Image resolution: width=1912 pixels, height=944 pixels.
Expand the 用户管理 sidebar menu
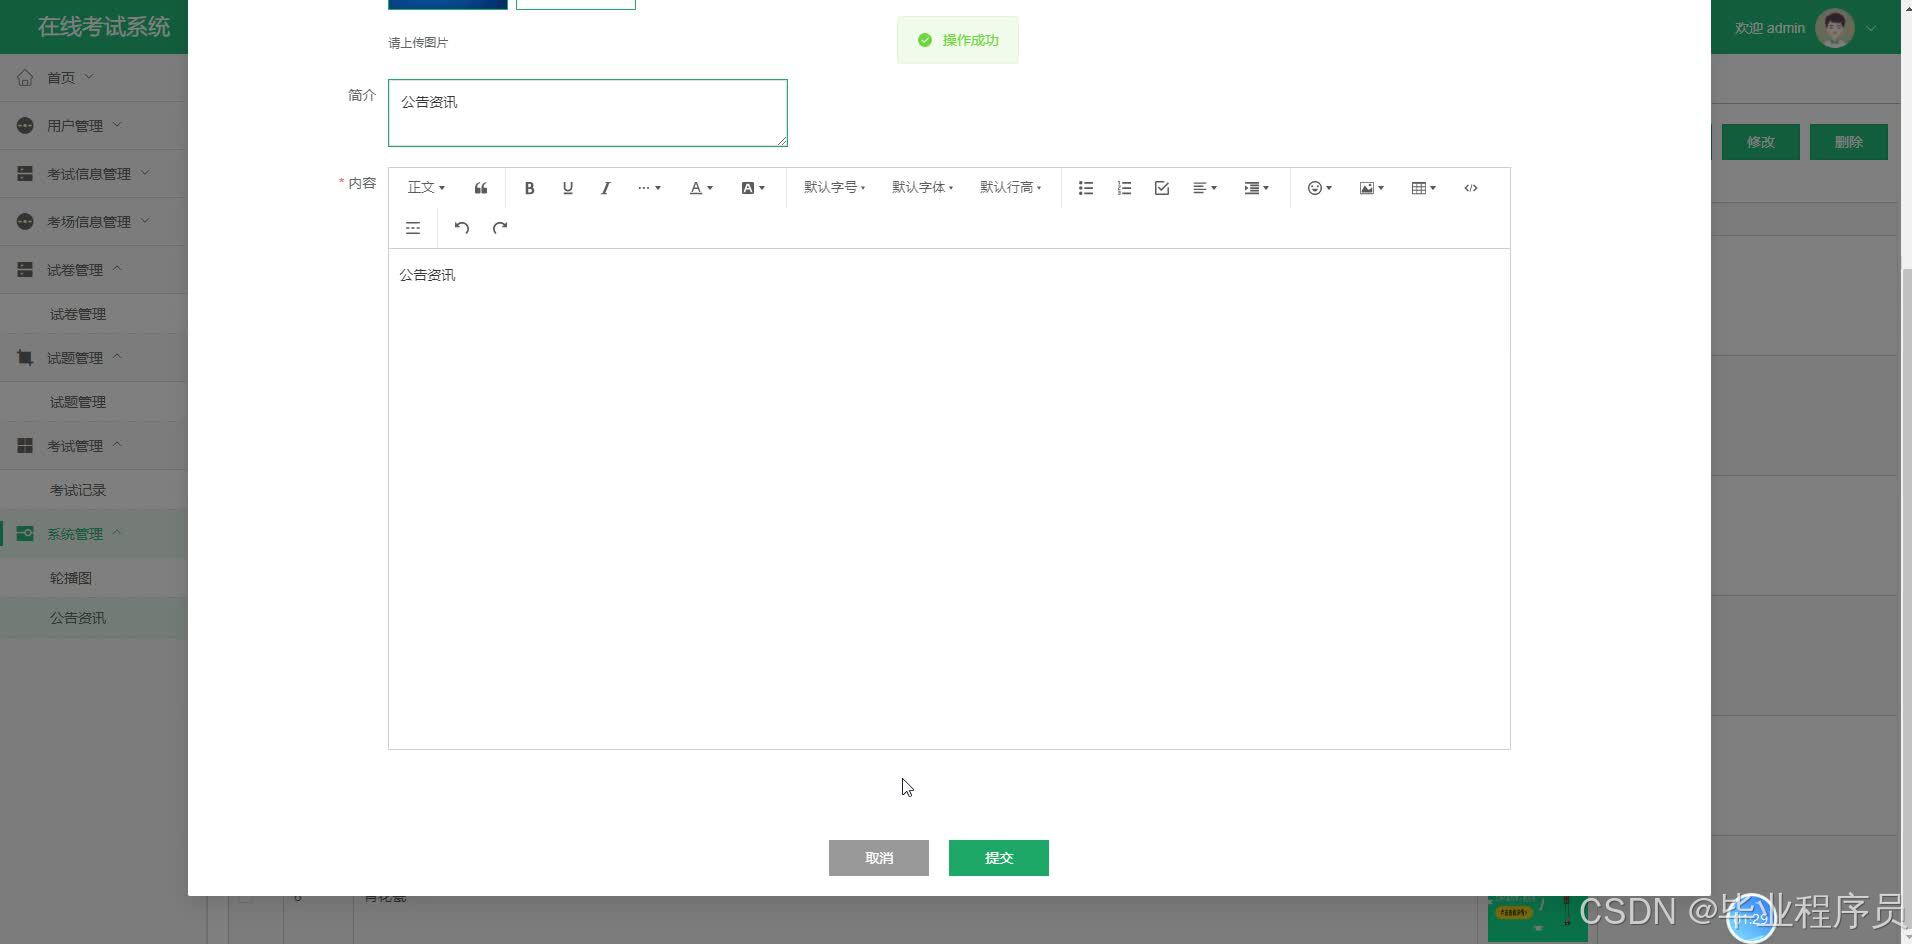pyautogui.click(x=94, y=125)
